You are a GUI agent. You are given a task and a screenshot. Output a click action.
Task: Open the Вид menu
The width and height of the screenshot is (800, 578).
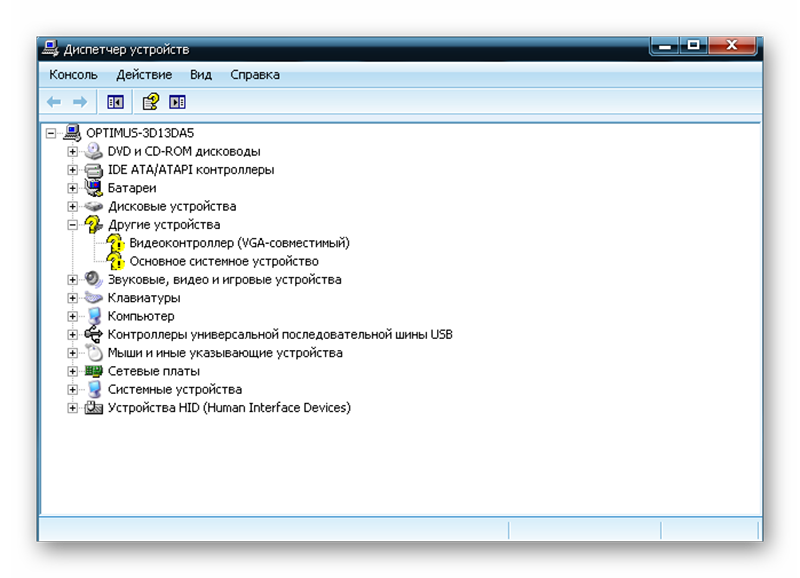click(x=201, y=75)
